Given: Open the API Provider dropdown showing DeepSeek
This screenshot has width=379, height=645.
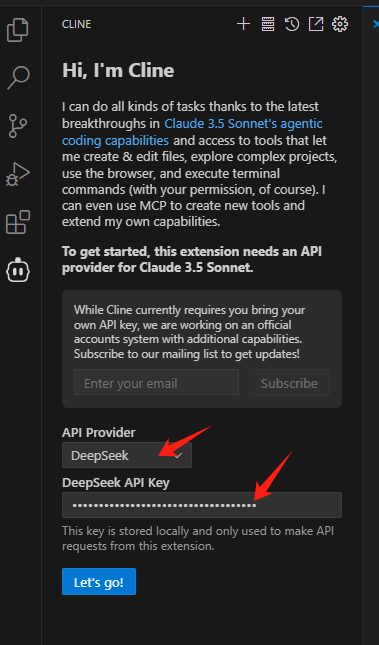Looking at the screenshot, I should click(127, 455).
